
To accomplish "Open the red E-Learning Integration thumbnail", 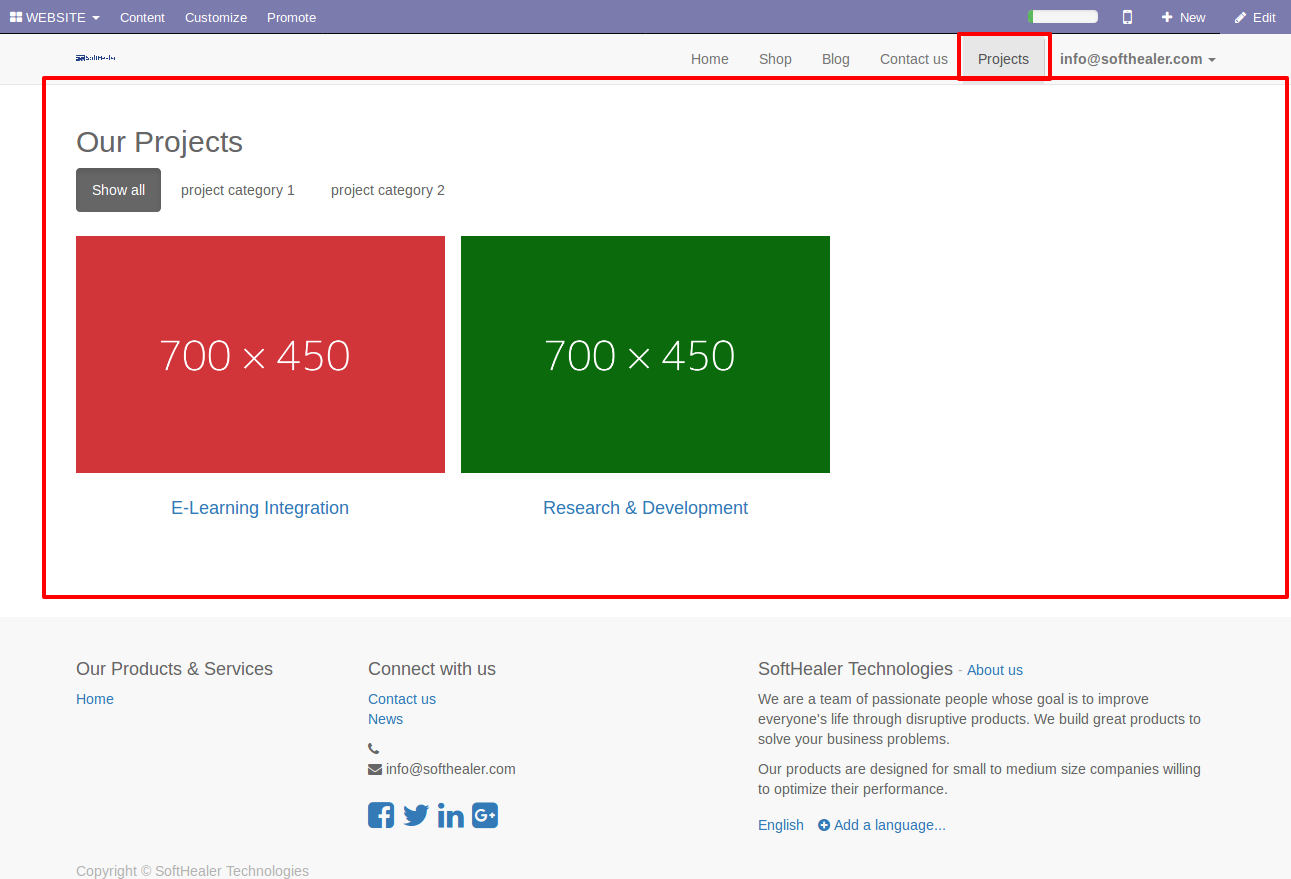I will point(260,354).
